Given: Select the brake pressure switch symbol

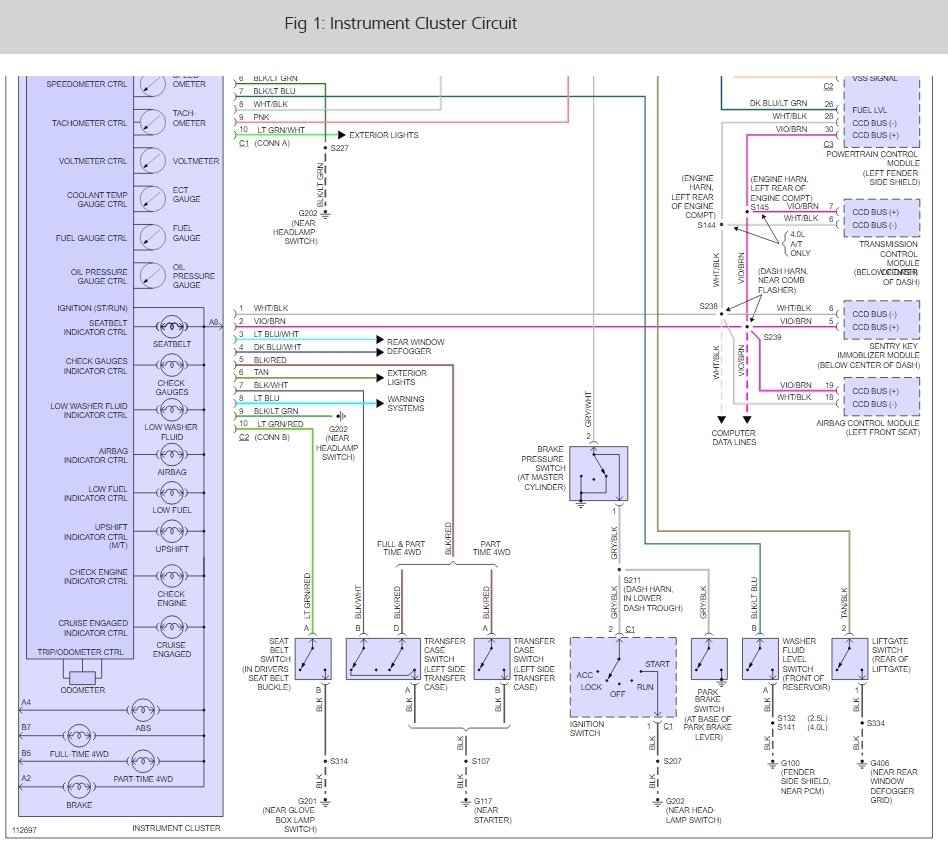Looking at the screenshot, I should point(599,473).
